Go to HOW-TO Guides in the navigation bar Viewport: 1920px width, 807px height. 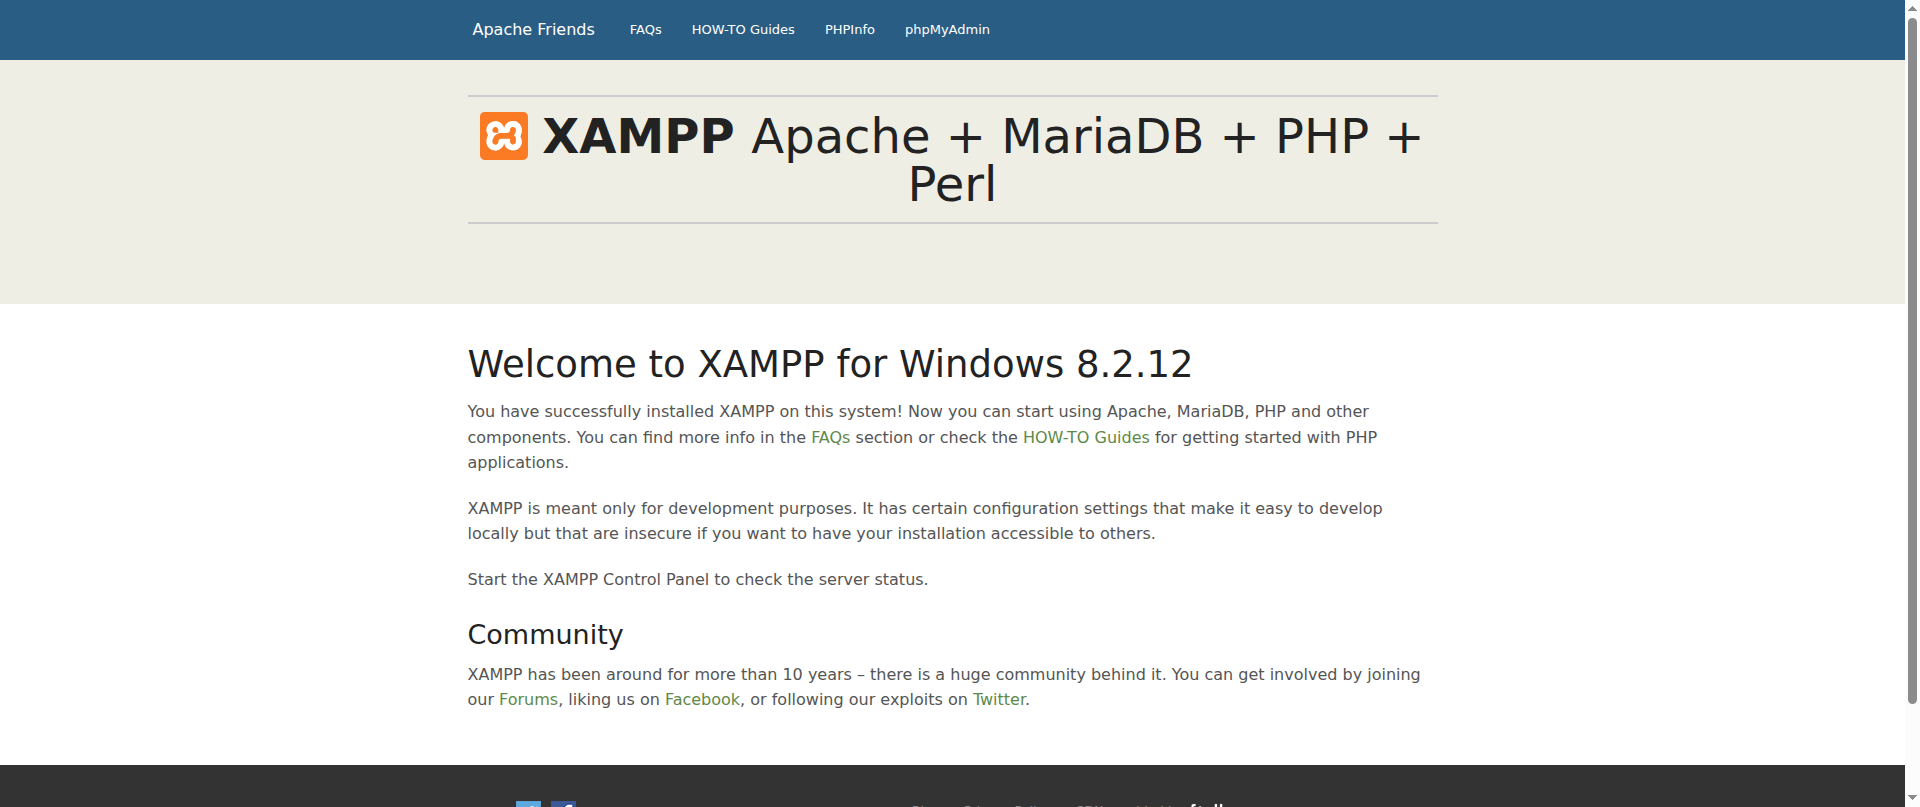click(x=743, y=30)
